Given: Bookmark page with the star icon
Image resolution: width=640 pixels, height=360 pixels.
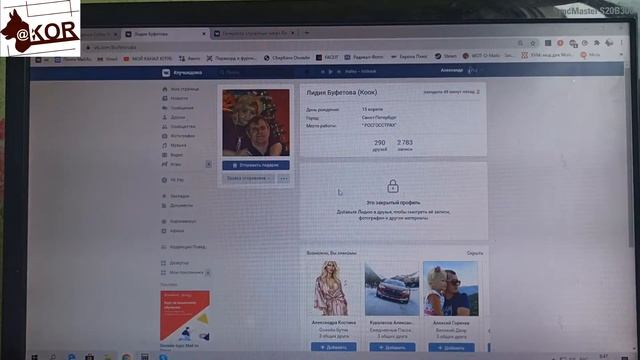Looking at the screenshot, I should 533,43.
